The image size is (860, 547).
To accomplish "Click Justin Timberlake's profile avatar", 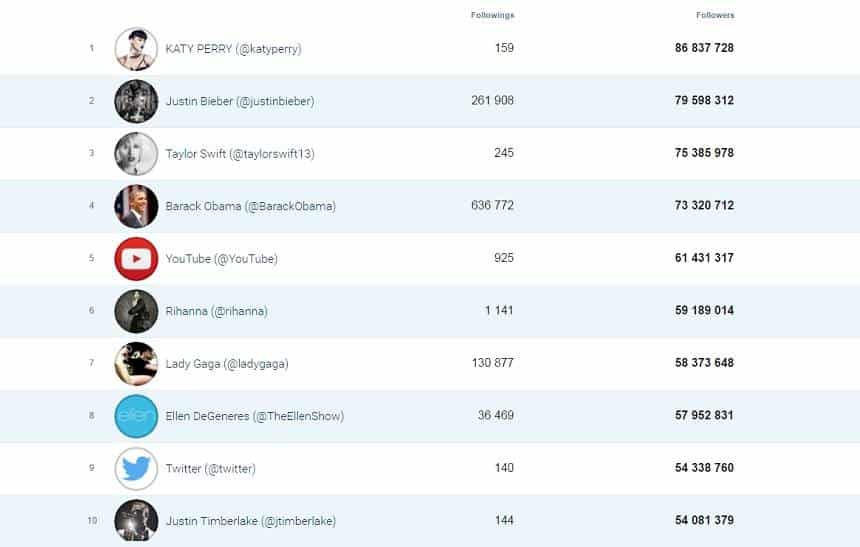I will [136, 520].
